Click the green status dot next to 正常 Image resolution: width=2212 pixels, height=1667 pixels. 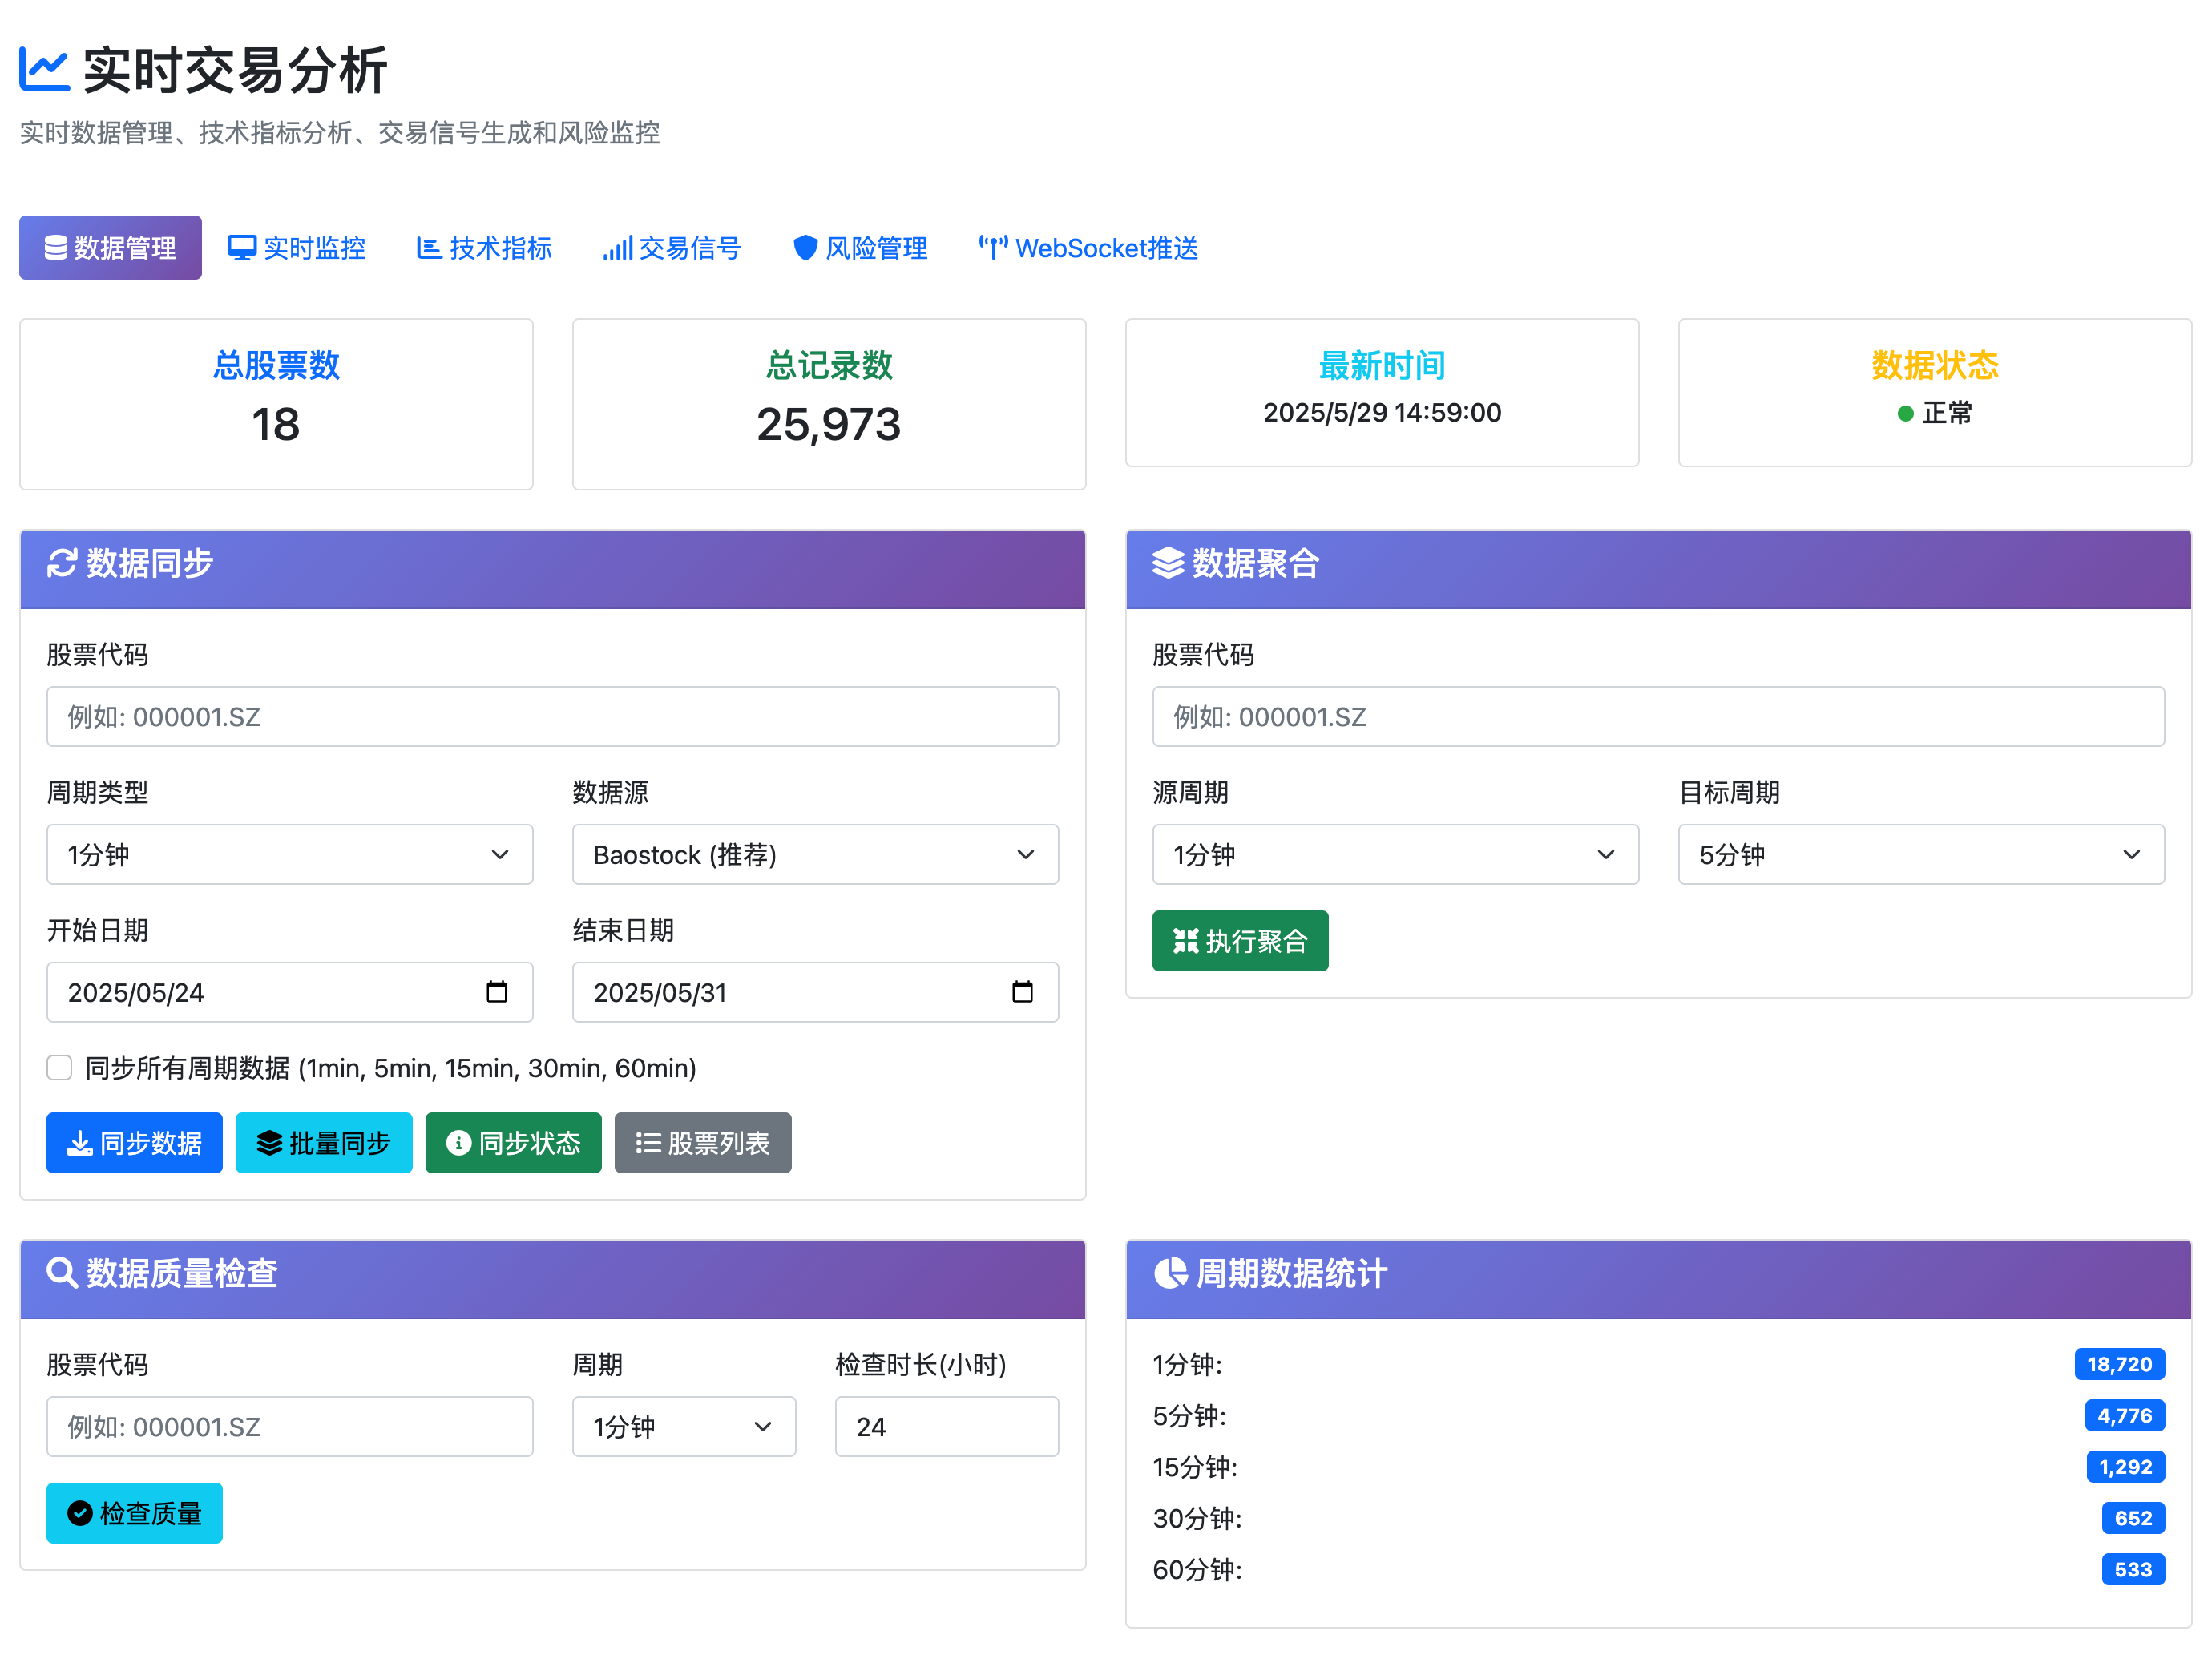pos(1905,413)
